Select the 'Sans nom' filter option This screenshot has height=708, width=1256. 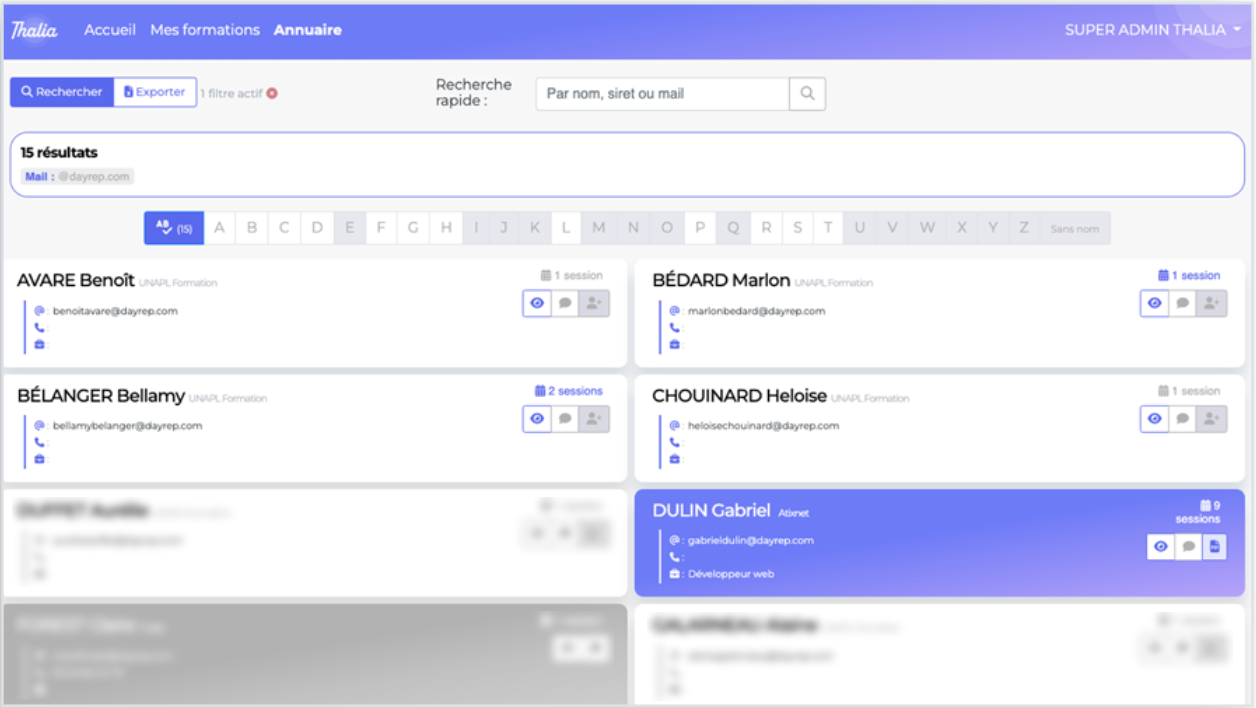tap(1074, 228)
